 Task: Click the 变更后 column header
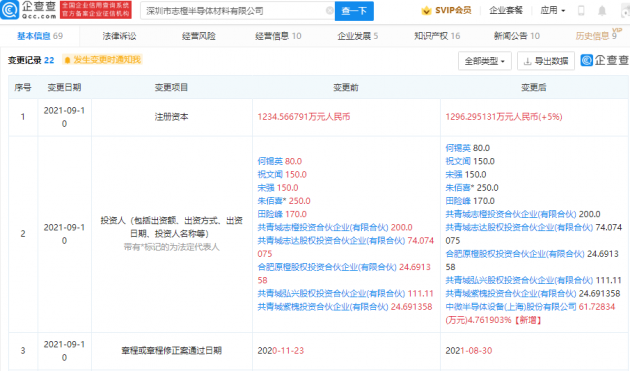point(534,87)
